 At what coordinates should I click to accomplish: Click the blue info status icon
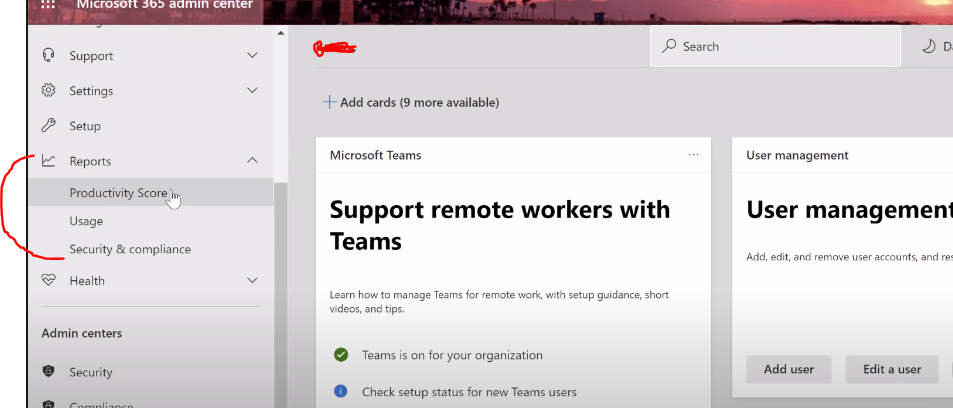(x=341, y=392)
